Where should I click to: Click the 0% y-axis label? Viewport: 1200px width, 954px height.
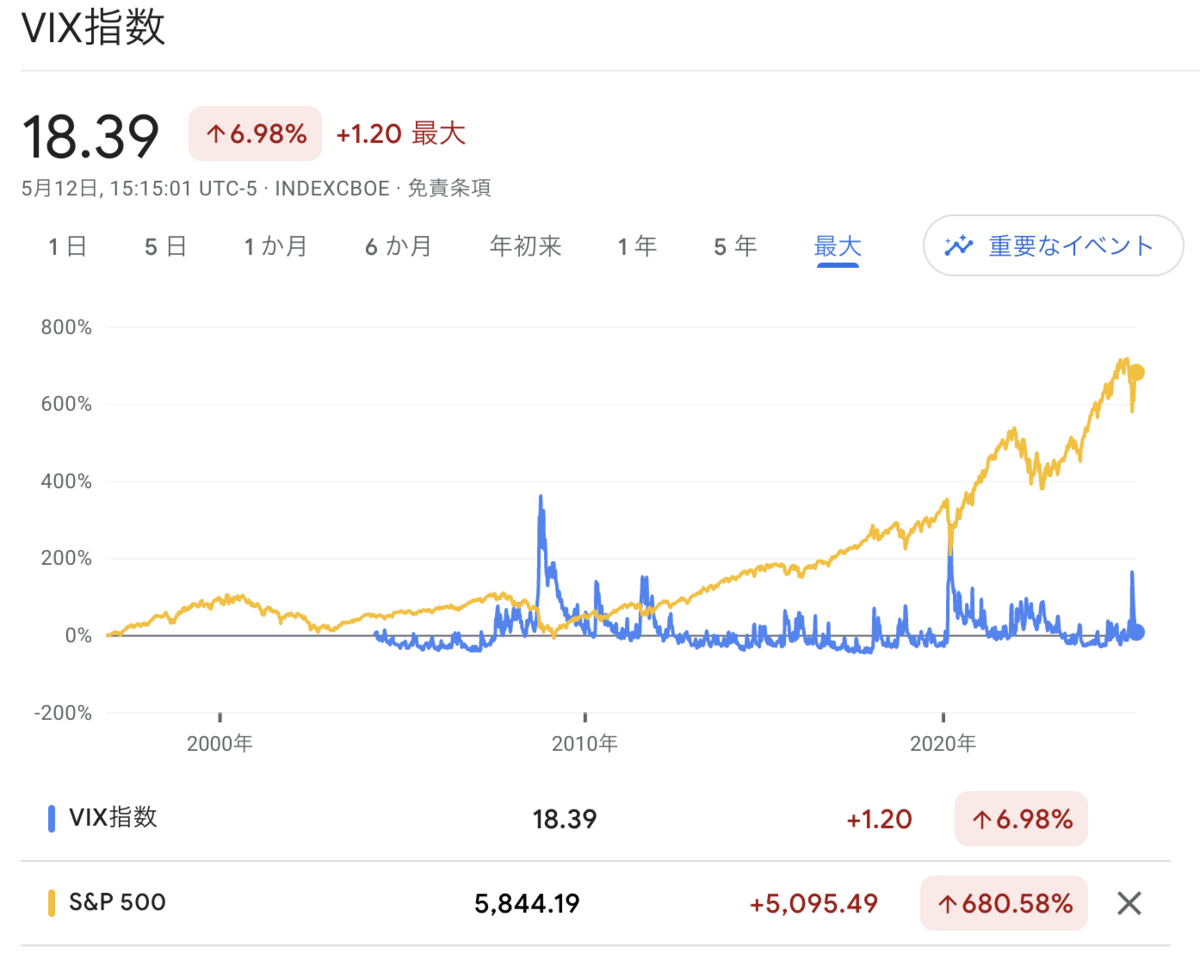(79, 636)
